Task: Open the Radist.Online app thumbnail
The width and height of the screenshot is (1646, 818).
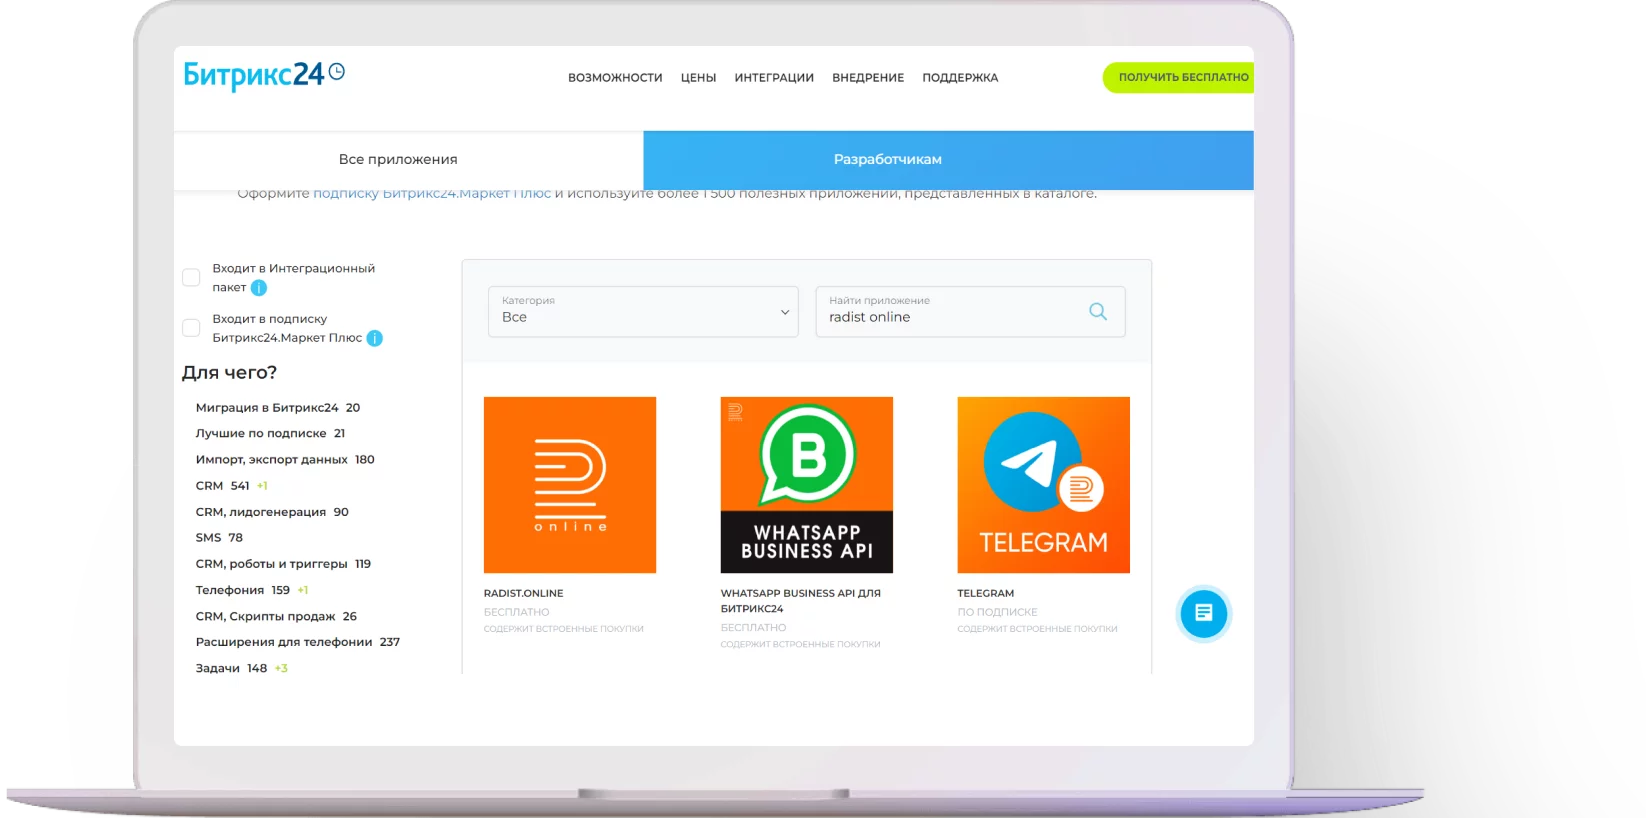Action: 570,485
